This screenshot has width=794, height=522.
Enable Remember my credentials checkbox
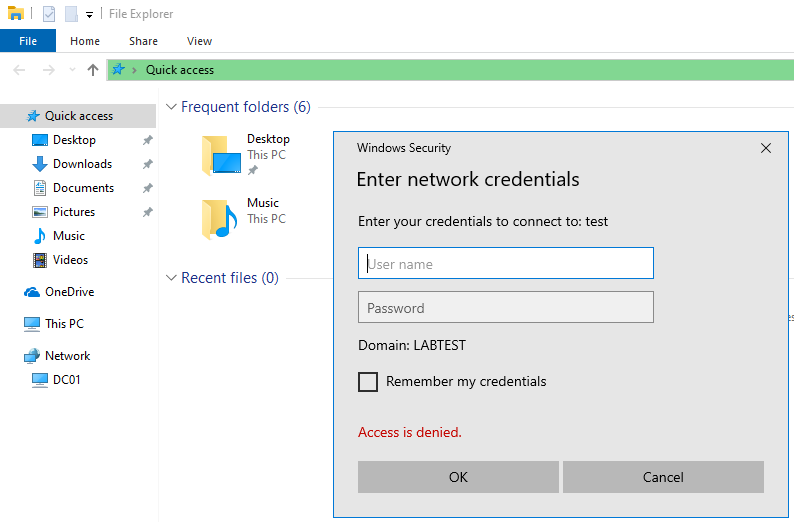coord(368,382)
